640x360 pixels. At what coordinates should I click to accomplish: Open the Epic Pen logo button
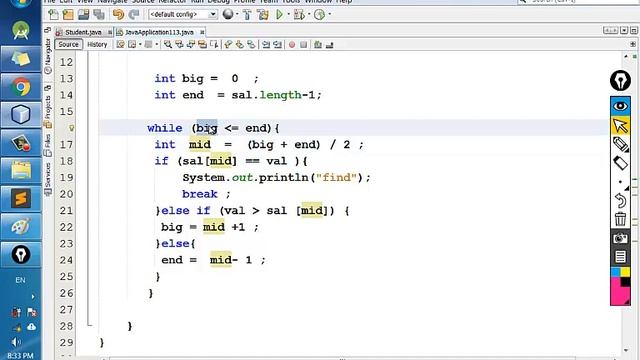620,80
